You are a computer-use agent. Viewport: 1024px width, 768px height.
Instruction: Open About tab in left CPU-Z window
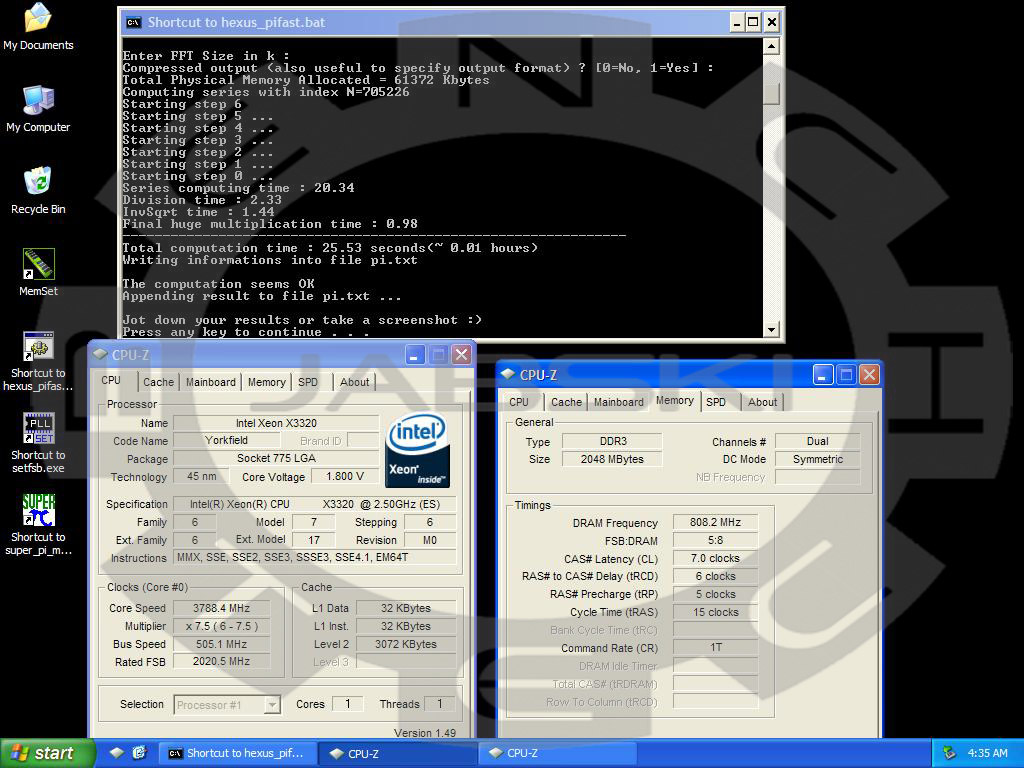click(x=354, y=382)
